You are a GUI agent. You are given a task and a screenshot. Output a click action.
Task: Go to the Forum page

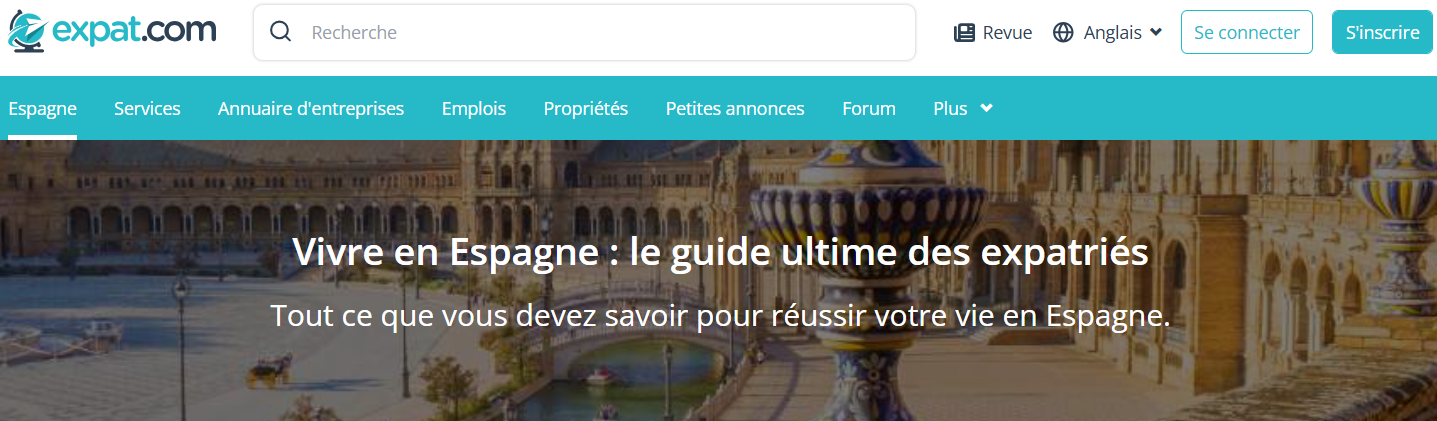click(x=869, y=108)
